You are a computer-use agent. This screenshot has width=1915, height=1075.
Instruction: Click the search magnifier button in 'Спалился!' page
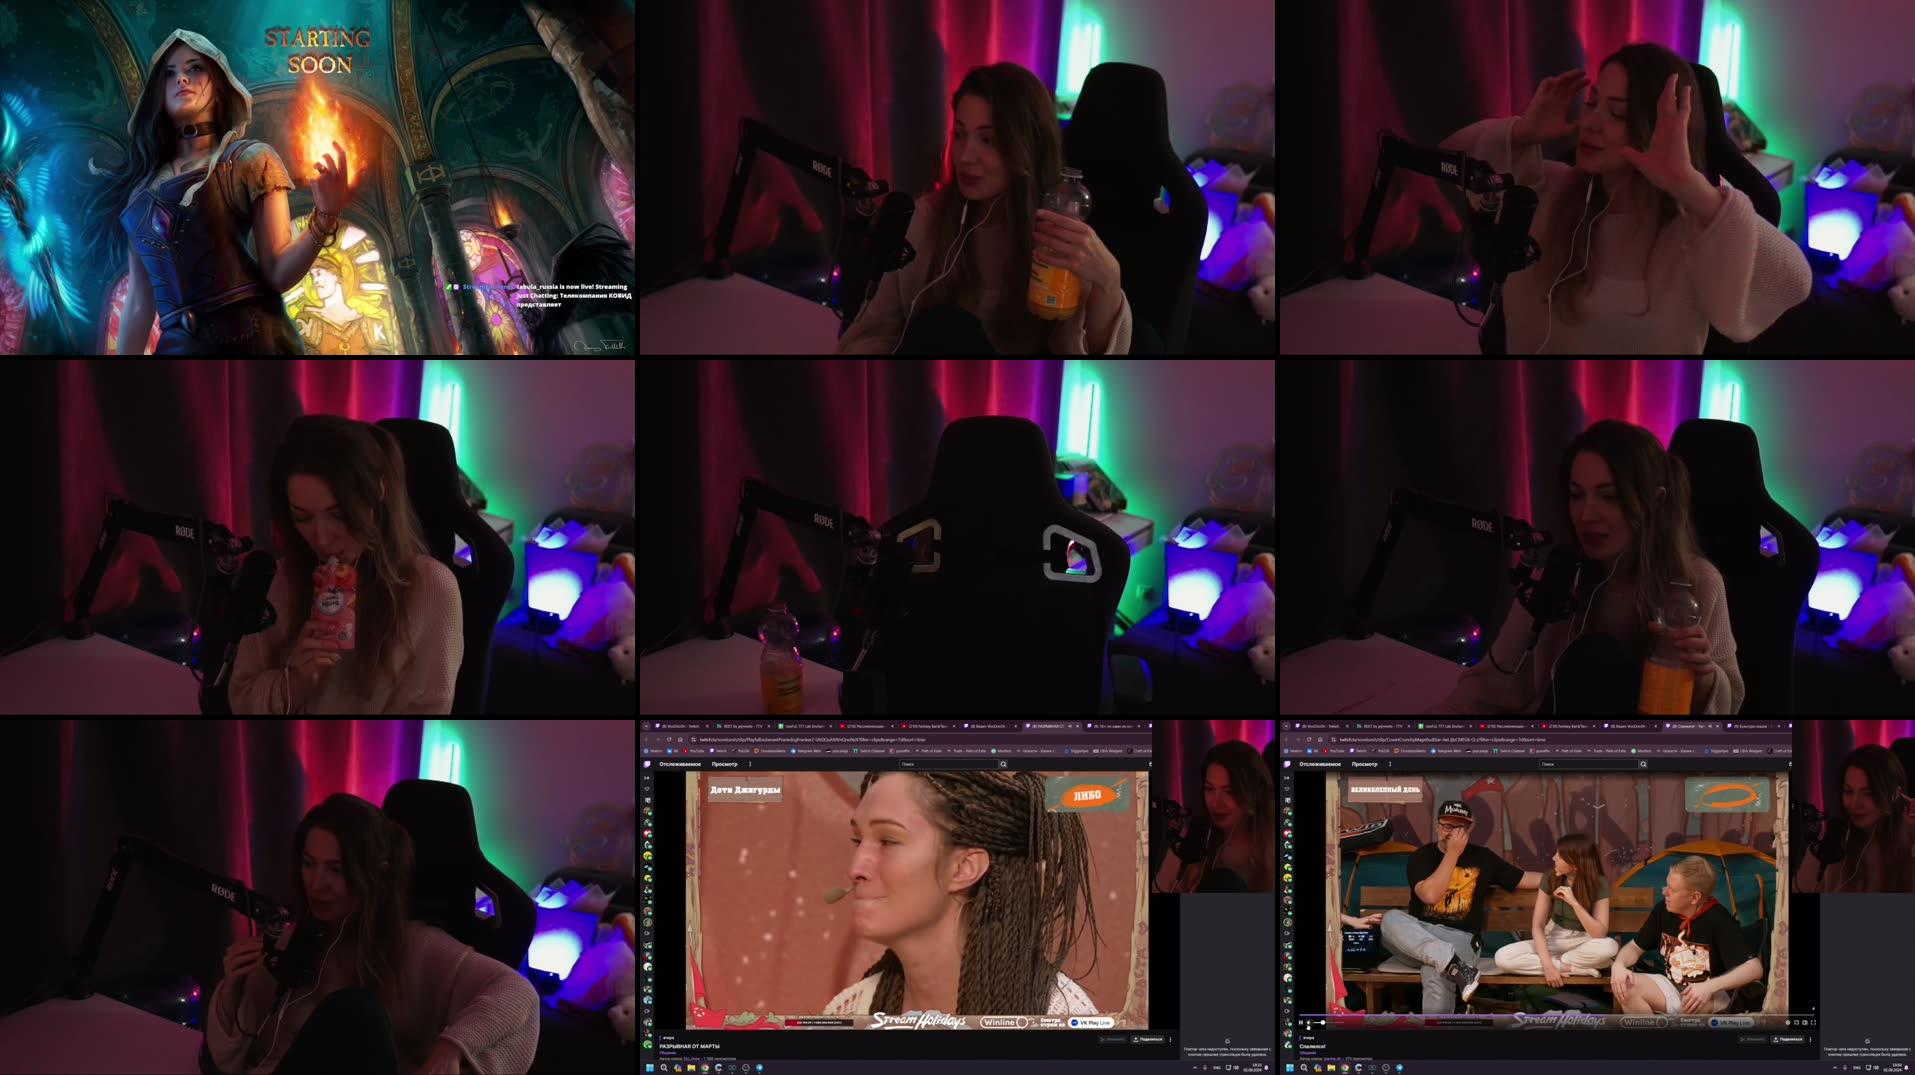click(x=1643, y=764)
